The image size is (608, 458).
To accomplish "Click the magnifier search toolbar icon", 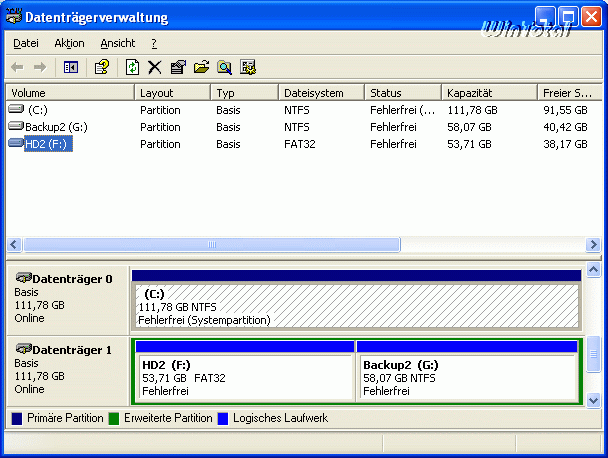I will tap(224, 67).
